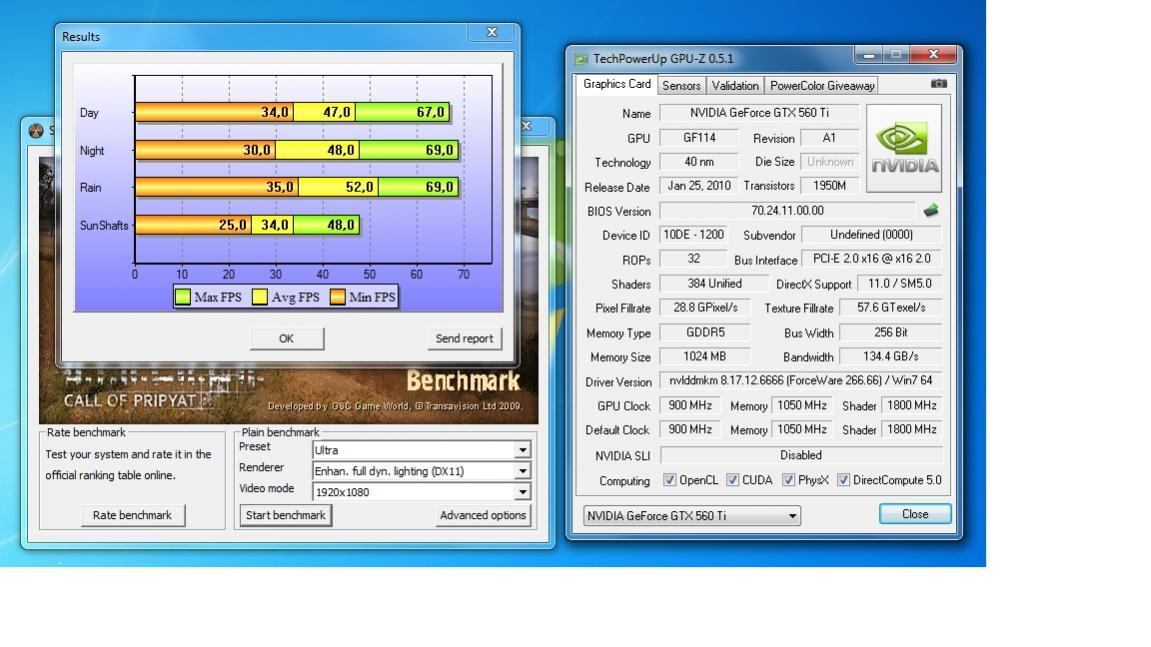Click the GPU Clock 900 MHz field
Screen dimensions: 1151x647
tap(690, 405)
